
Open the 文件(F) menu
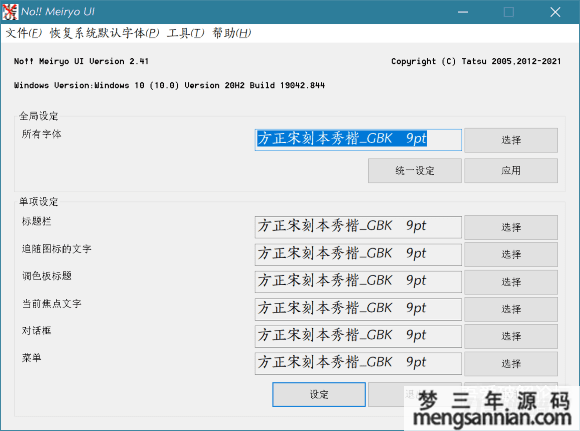pyautogui.click(x=24, y=33)
